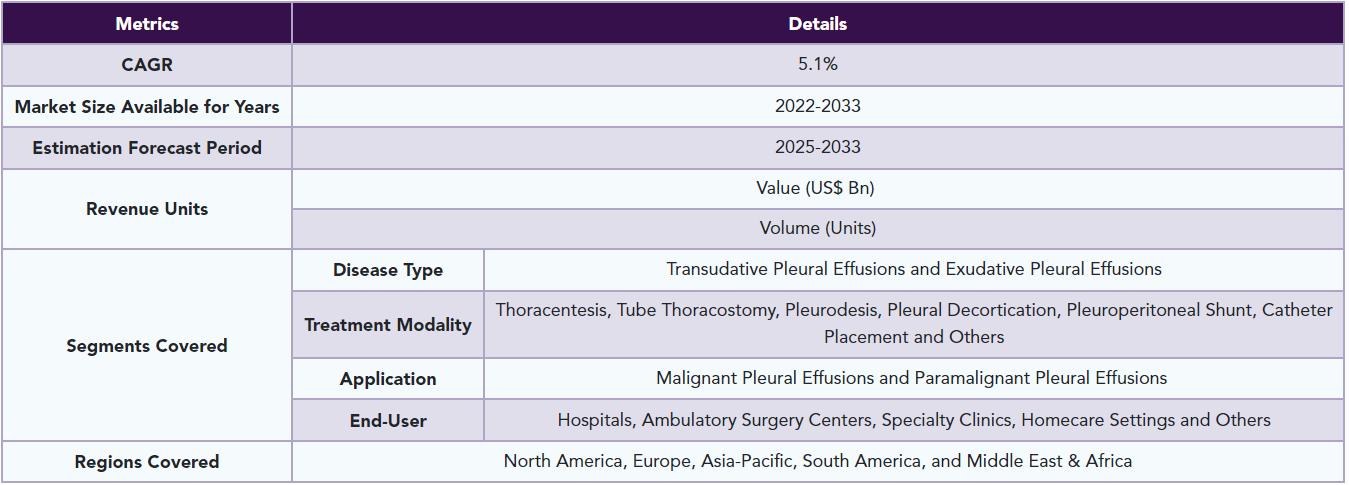Click Transudative and Exudative Pleural Effusions text
The width and height of the screenshot is (1349, 485).
pyautogui.click(x=914, y=270)
